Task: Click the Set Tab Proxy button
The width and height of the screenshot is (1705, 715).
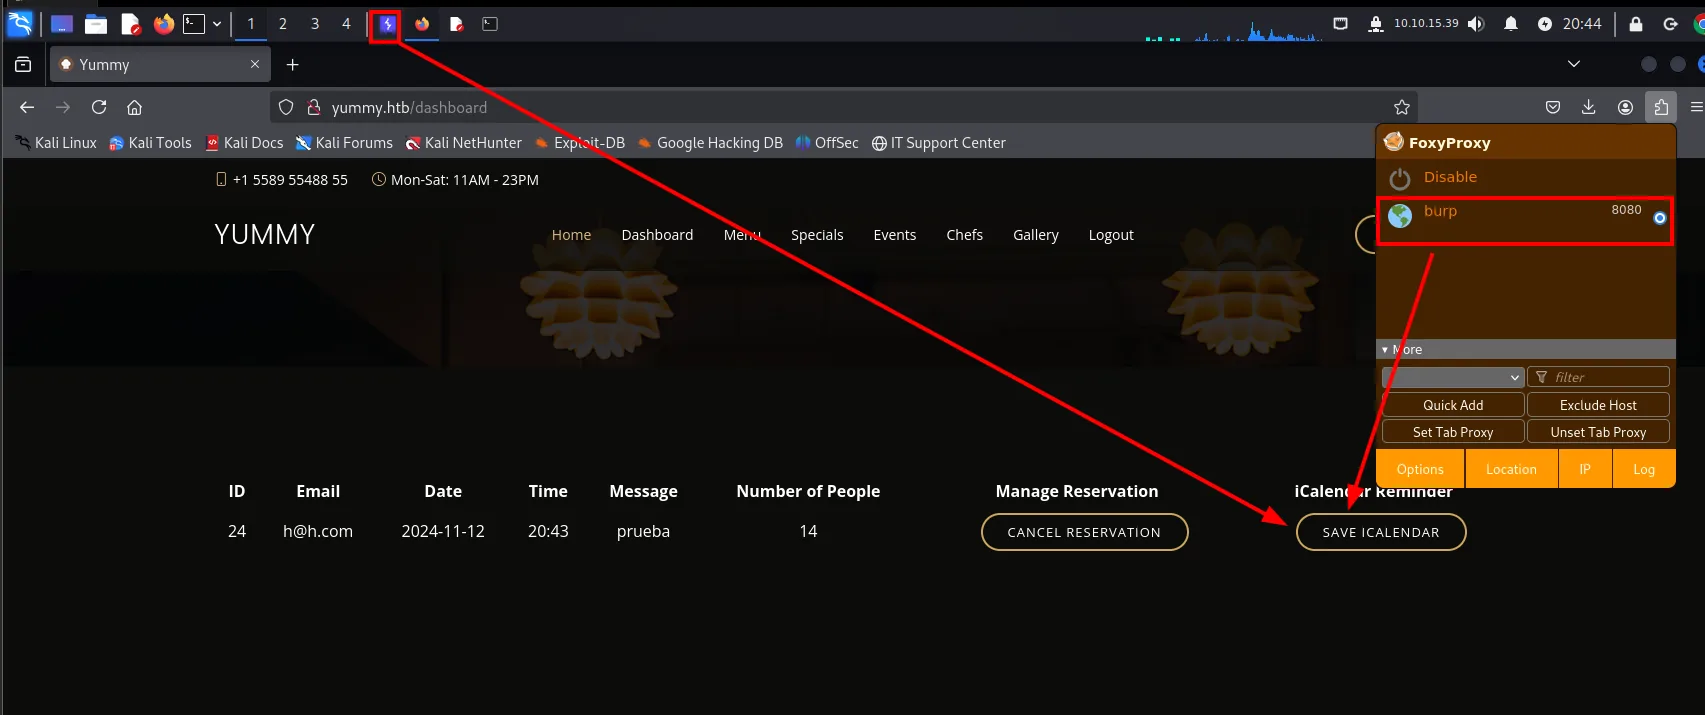Action: coord(1453,432)
